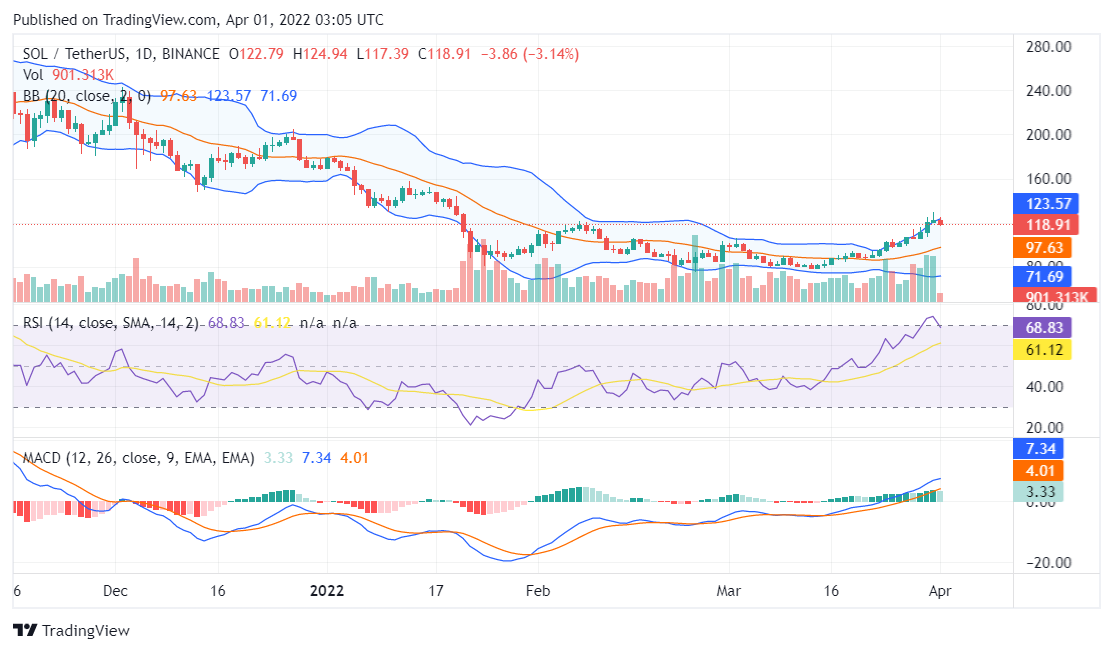Click the histogram 3.33 value badge
This screenshot has height=652, width=1113.
tap(1040, 491)
